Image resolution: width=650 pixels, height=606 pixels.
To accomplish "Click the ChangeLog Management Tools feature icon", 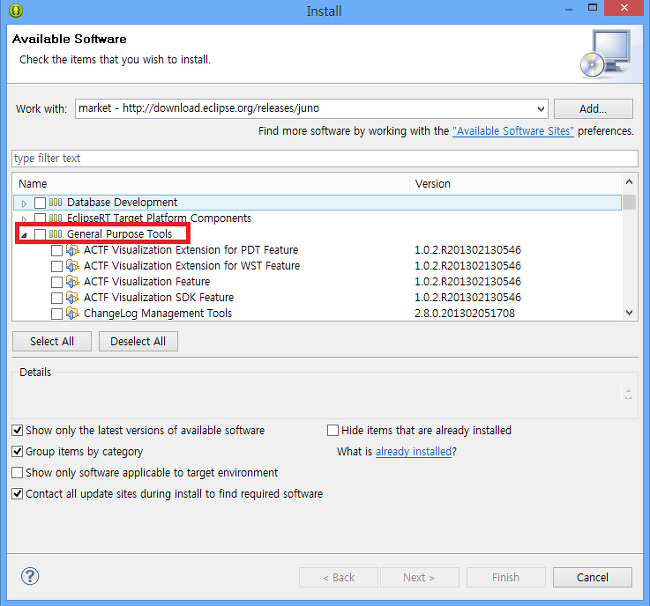I will point(73,313).
